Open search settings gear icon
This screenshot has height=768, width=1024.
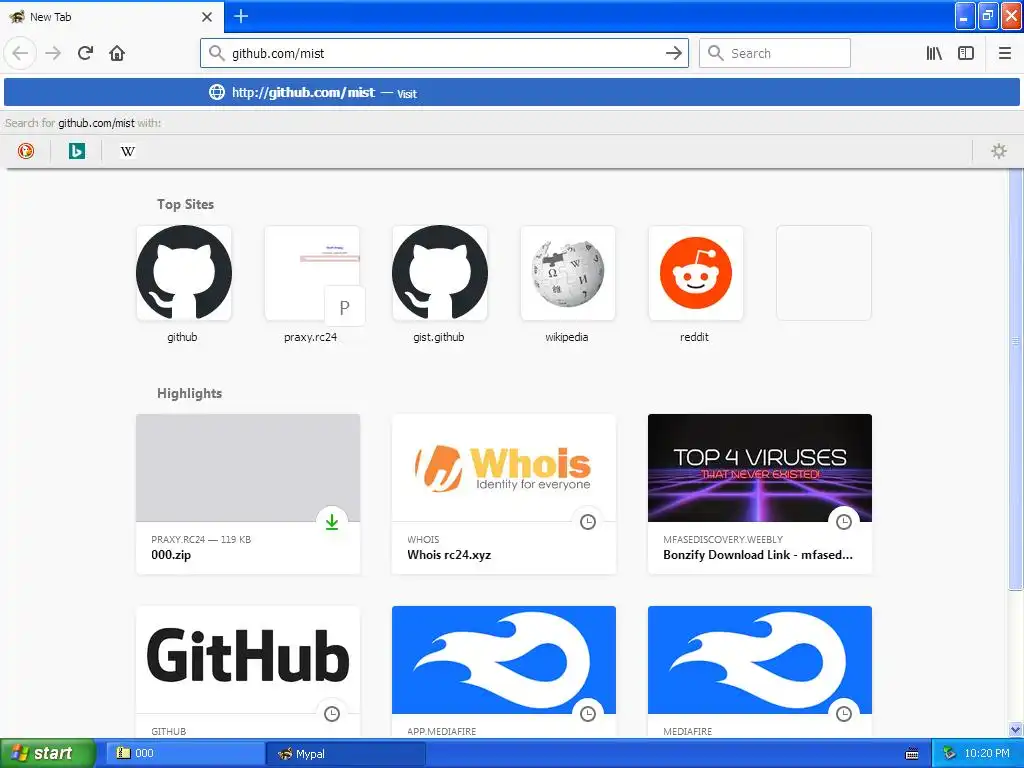pyautogui.click(x=999, y=151)
